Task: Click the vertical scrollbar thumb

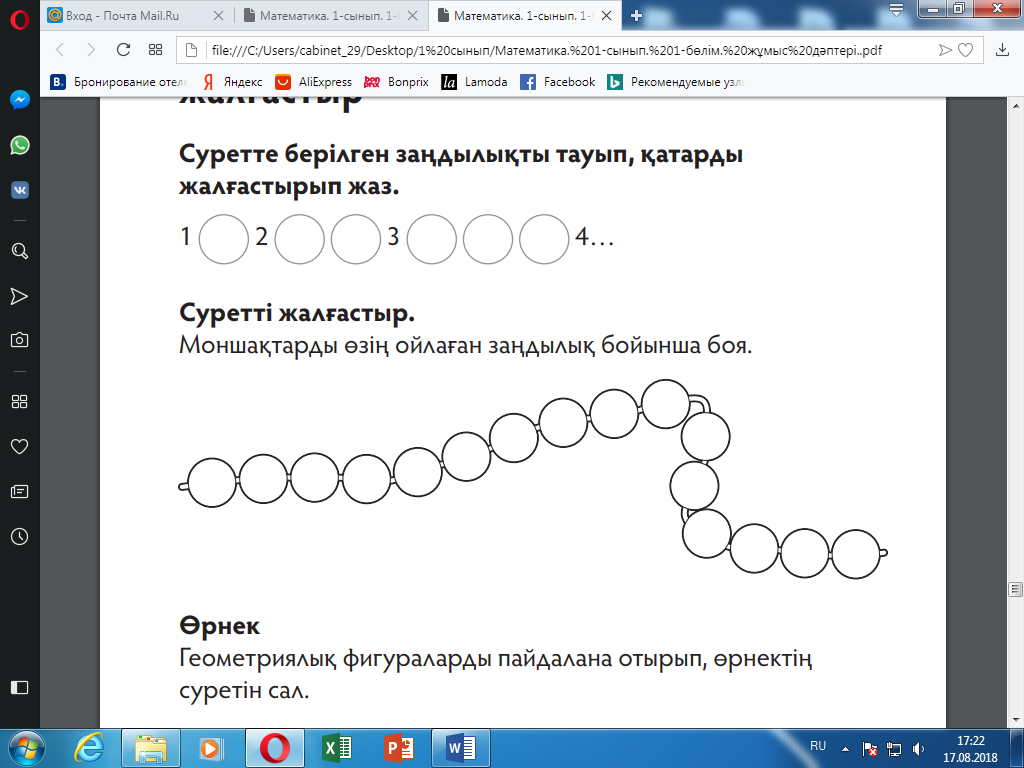Action: coord(1016,589)
